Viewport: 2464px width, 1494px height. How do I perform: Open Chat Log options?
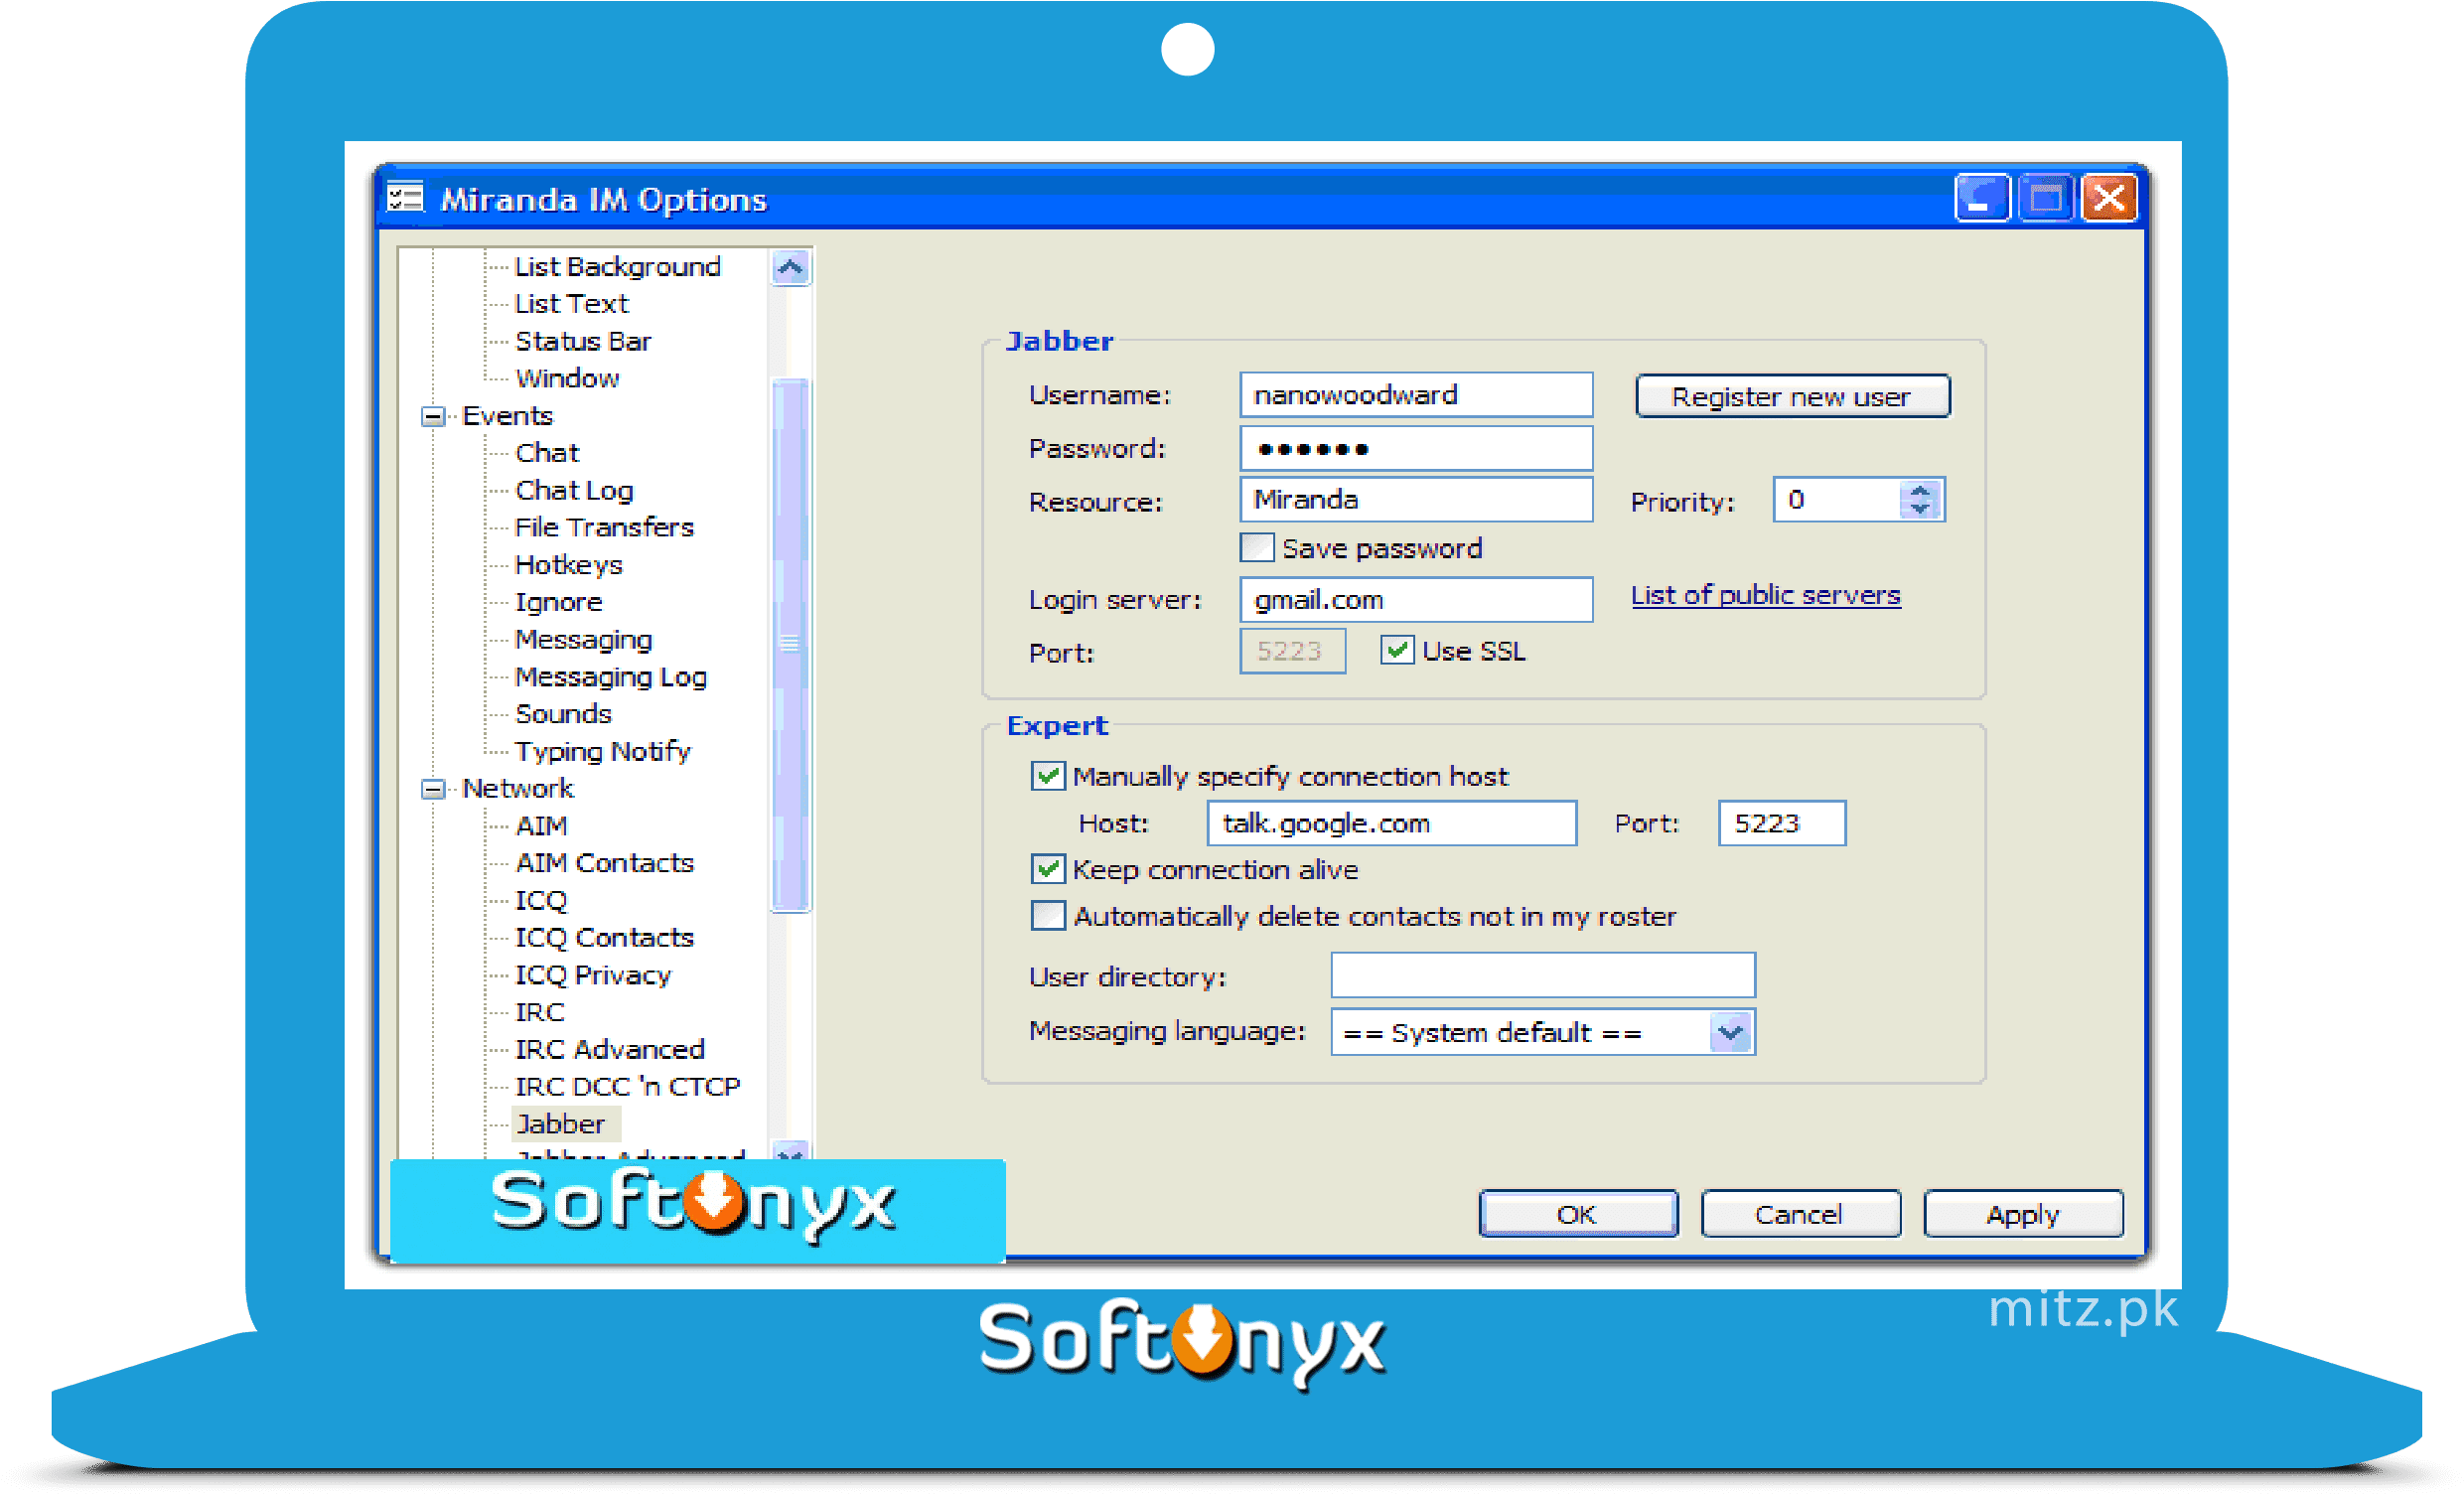(574, 491)
